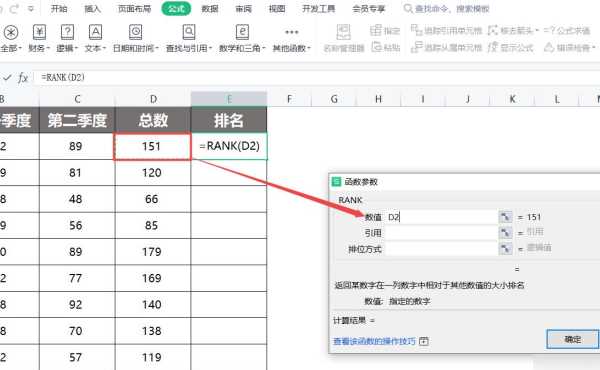Screen dimensions: 600x370
Task: Select cell 169 in 总数 column
Action: pyautogui.click(x=153, y=278)
